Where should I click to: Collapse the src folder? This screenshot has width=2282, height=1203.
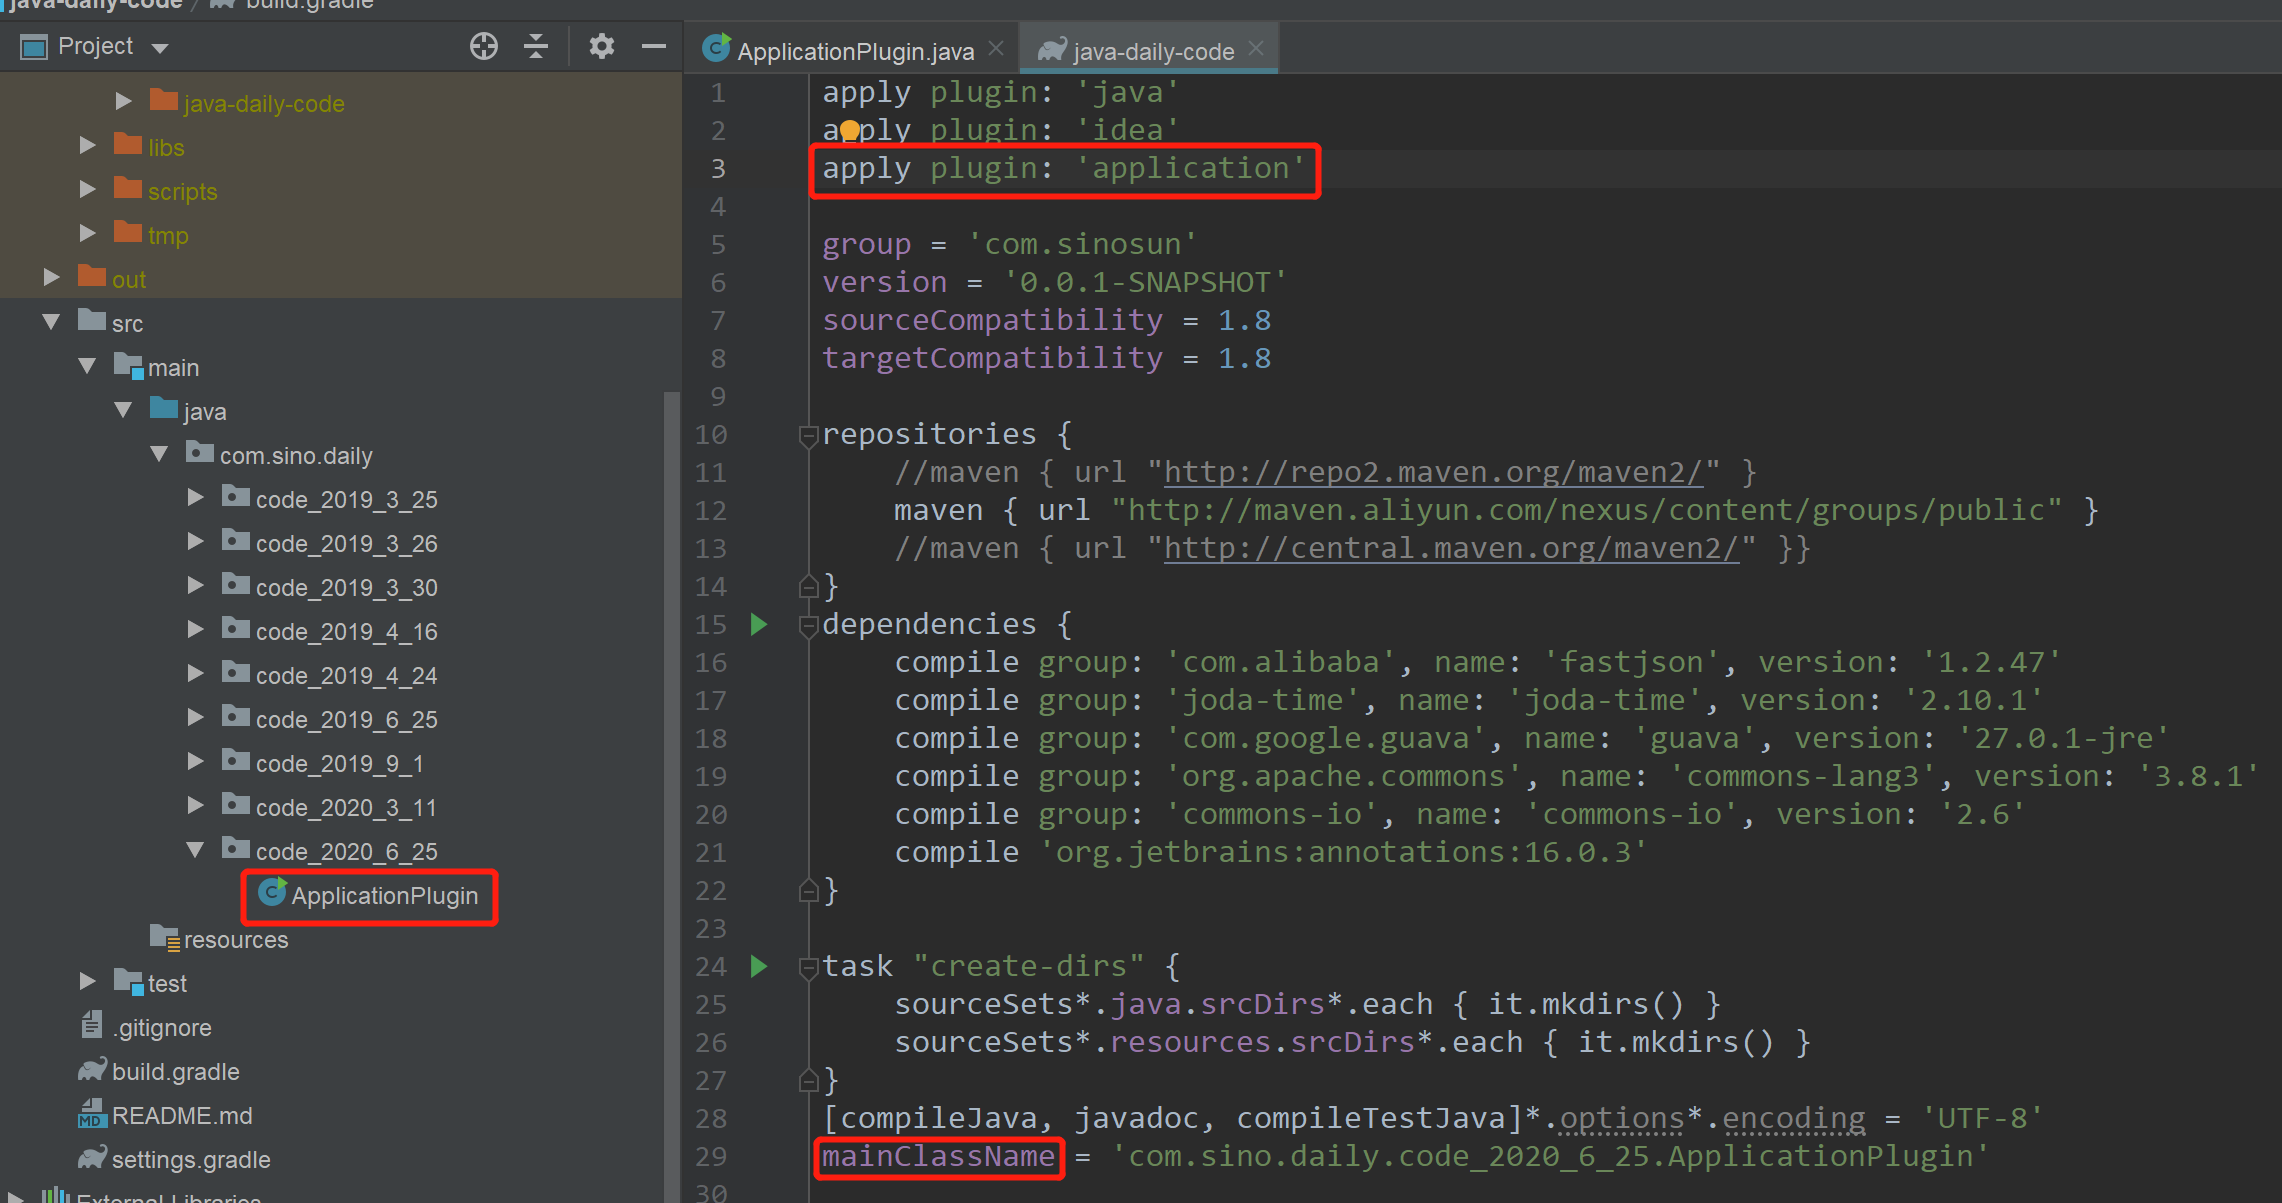[51, 322]
